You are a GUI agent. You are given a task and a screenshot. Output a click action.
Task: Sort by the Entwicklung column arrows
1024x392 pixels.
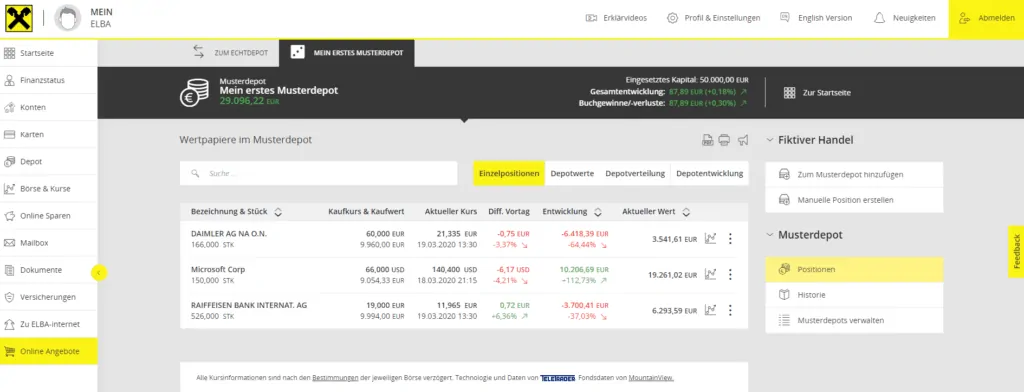(x=599, y=212)
